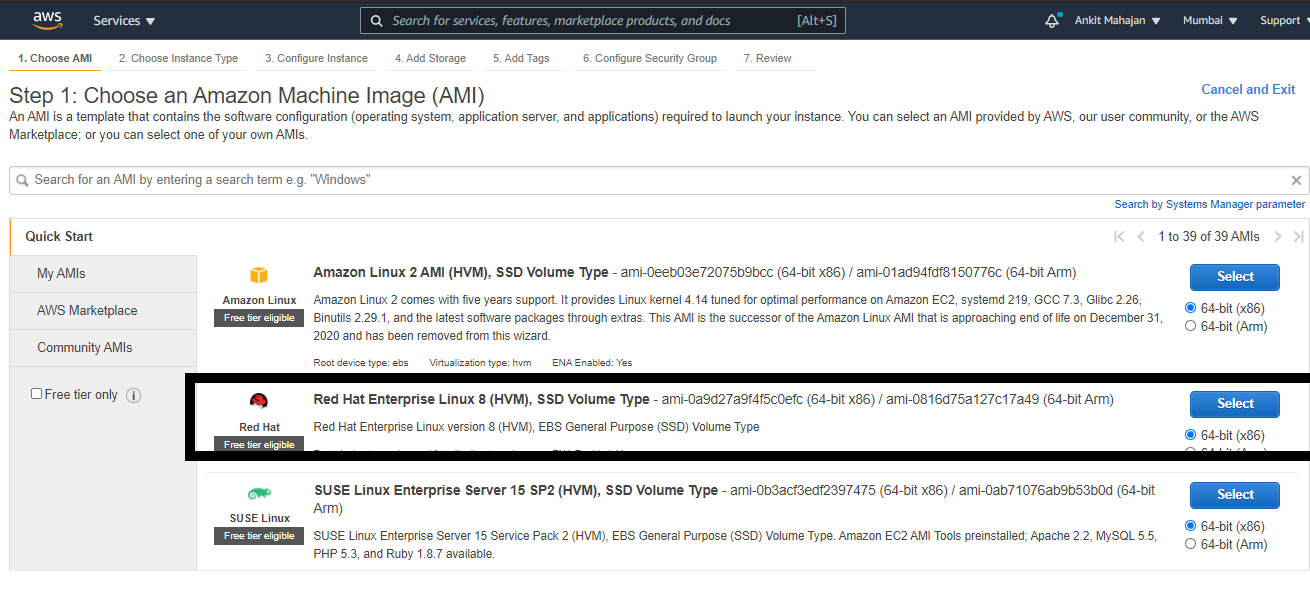Click the Free tier only info icon
This screenshot has height=608, width=1310.
[x=133, y=395]
